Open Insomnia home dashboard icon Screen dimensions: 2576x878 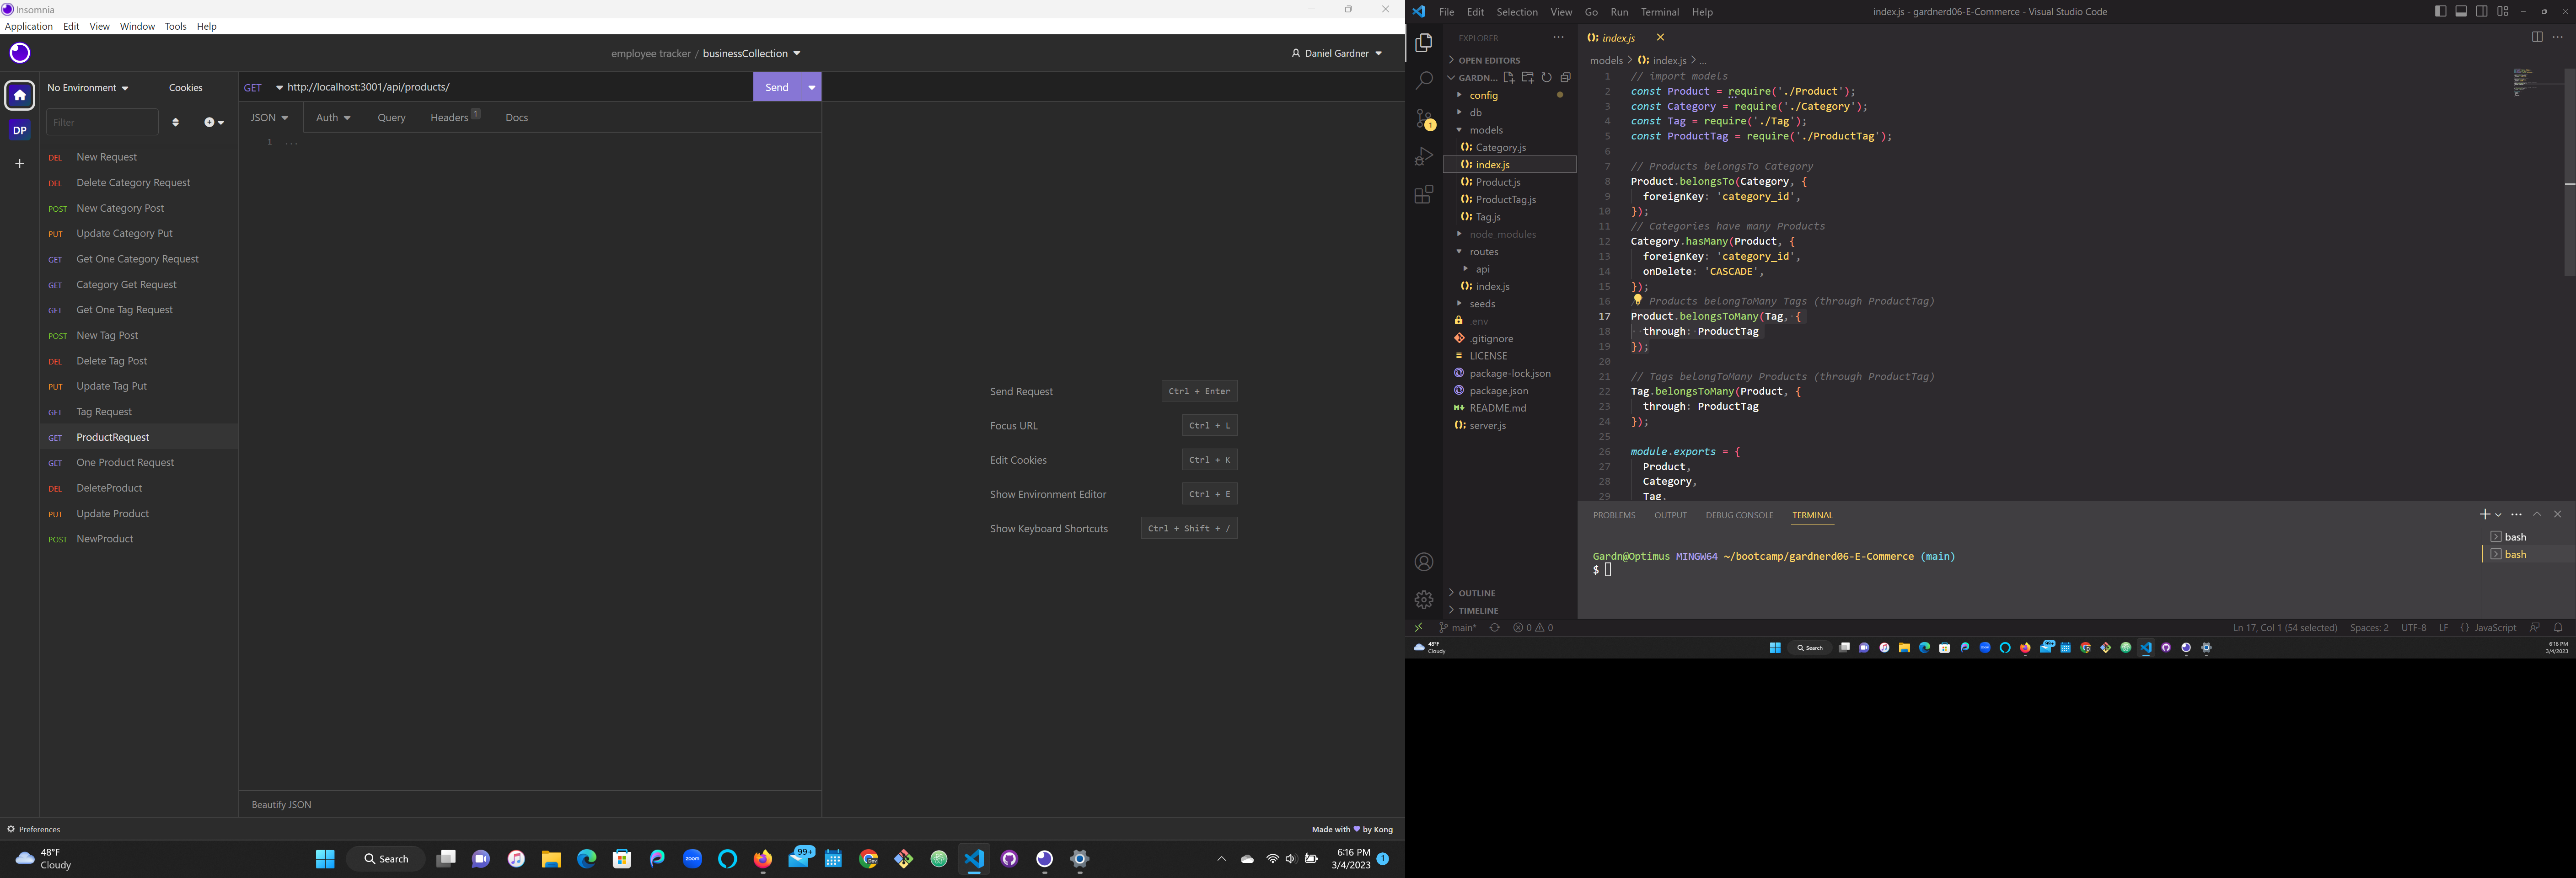(x=19, y=95)
